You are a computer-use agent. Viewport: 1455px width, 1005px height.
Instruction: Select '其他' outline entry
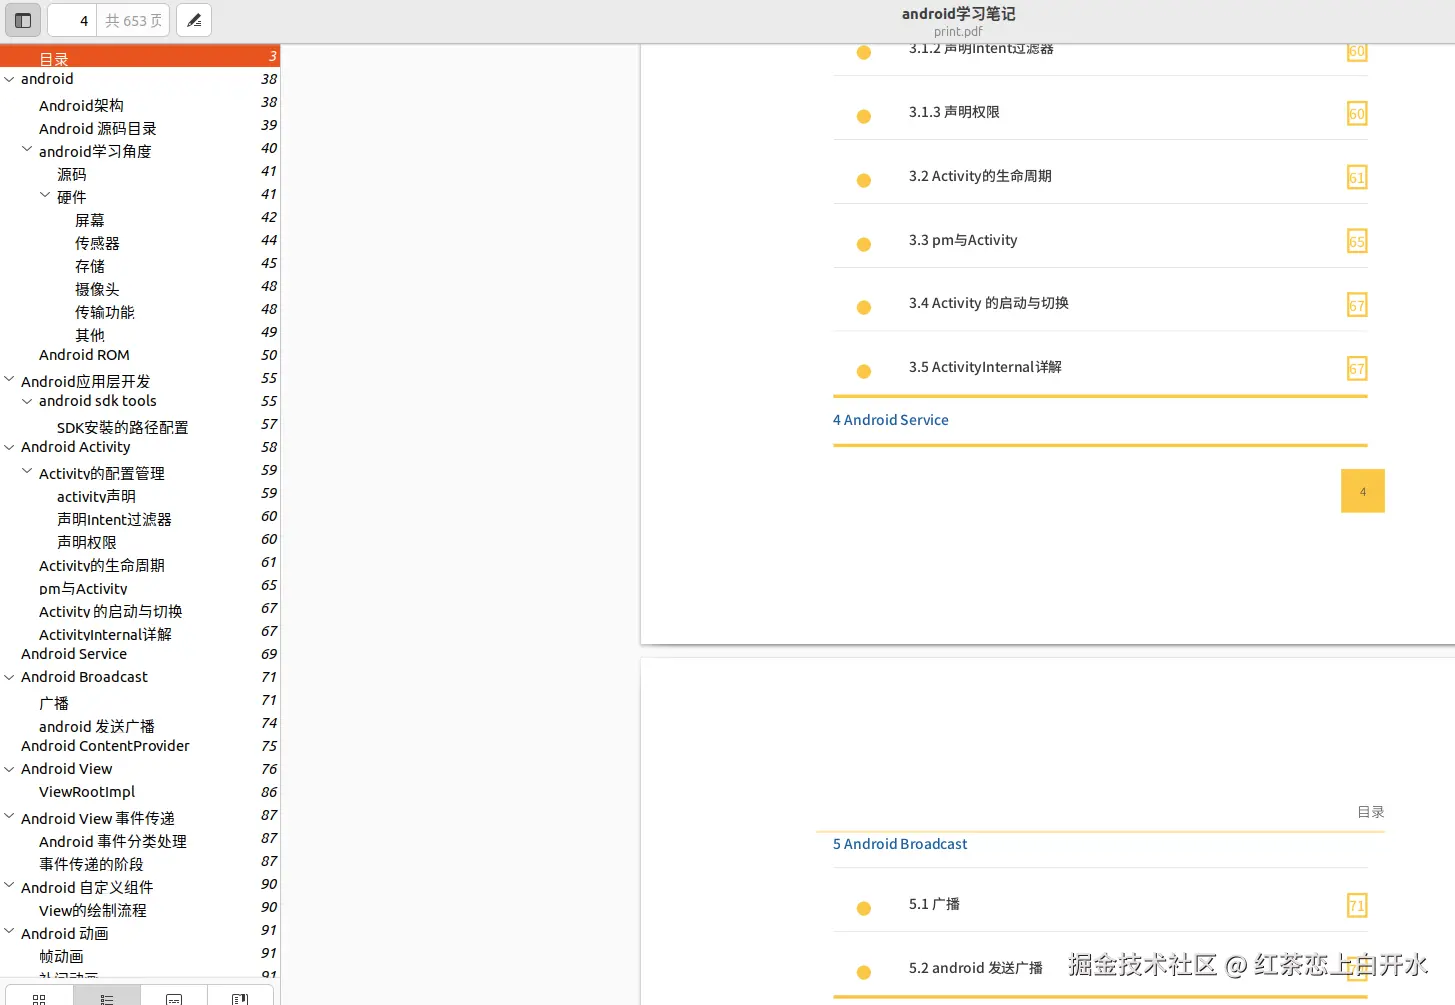(x=90, y=335)
